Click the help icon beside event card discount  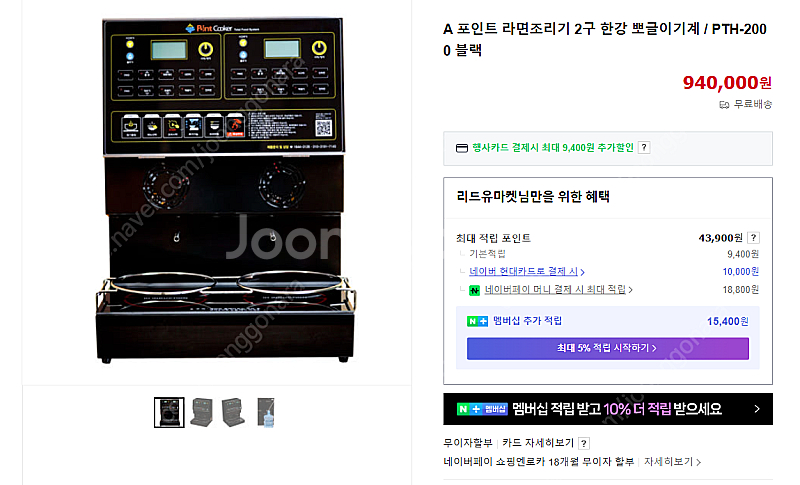tap(644, 147)
